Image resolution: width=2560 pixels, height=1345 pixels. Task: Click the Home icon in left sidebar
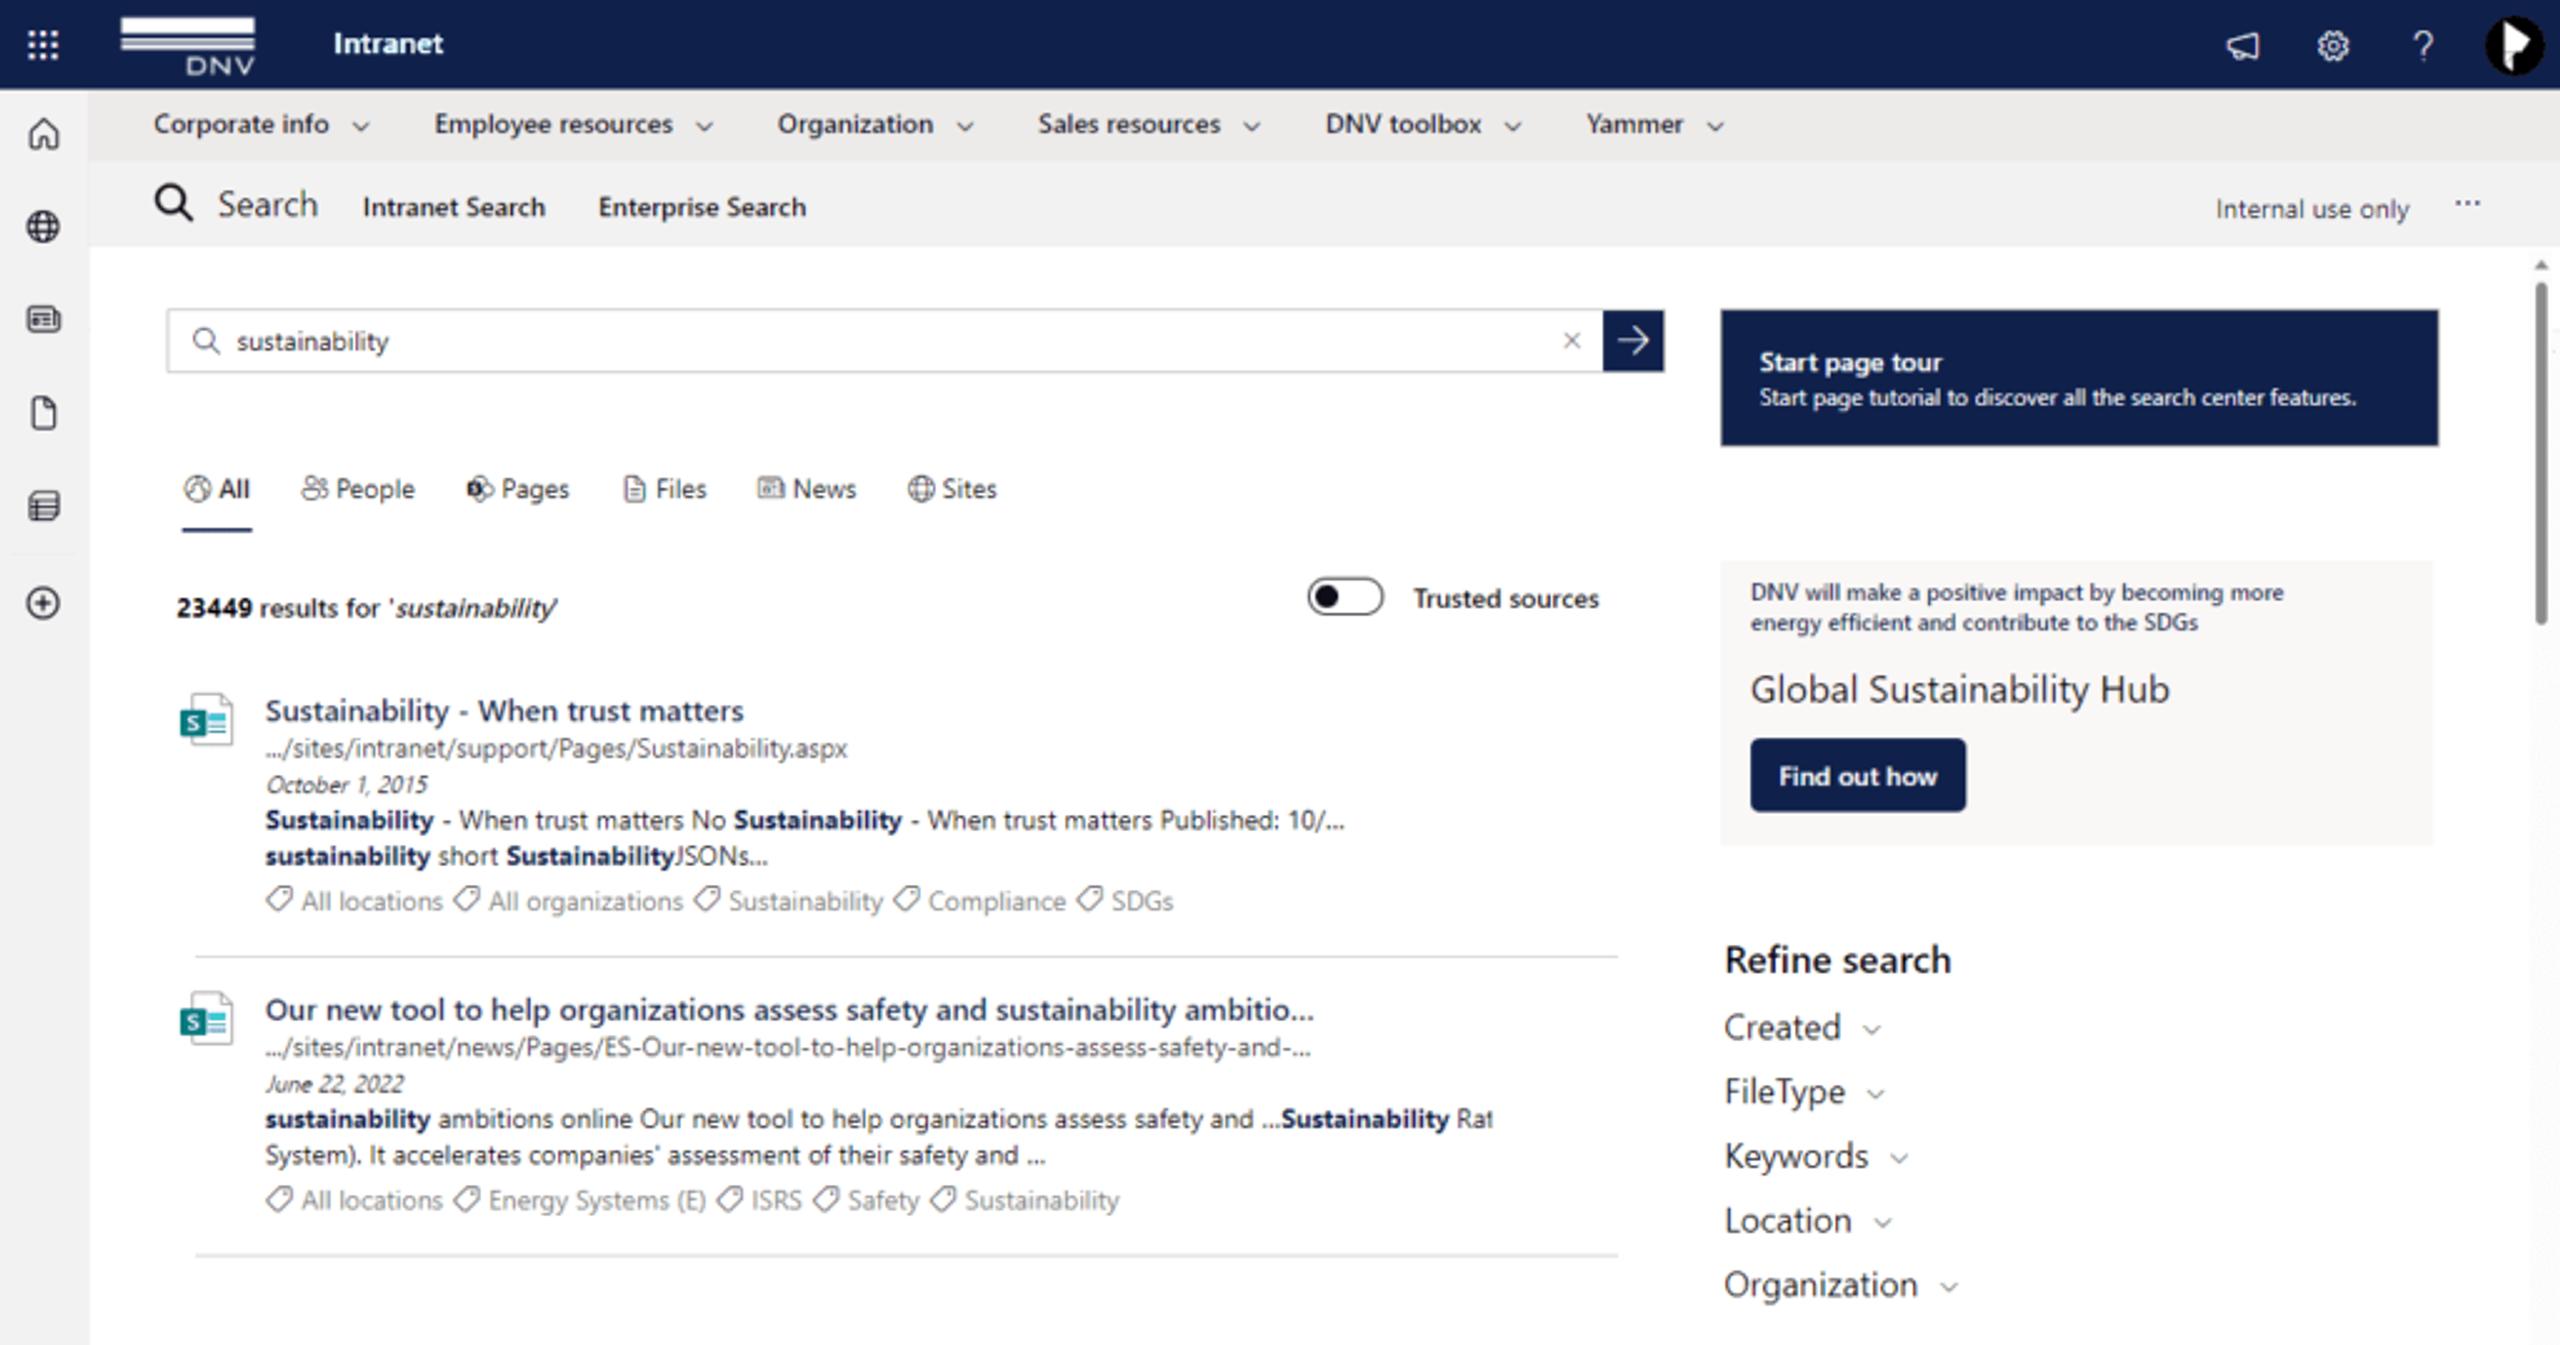coord(43,133)
